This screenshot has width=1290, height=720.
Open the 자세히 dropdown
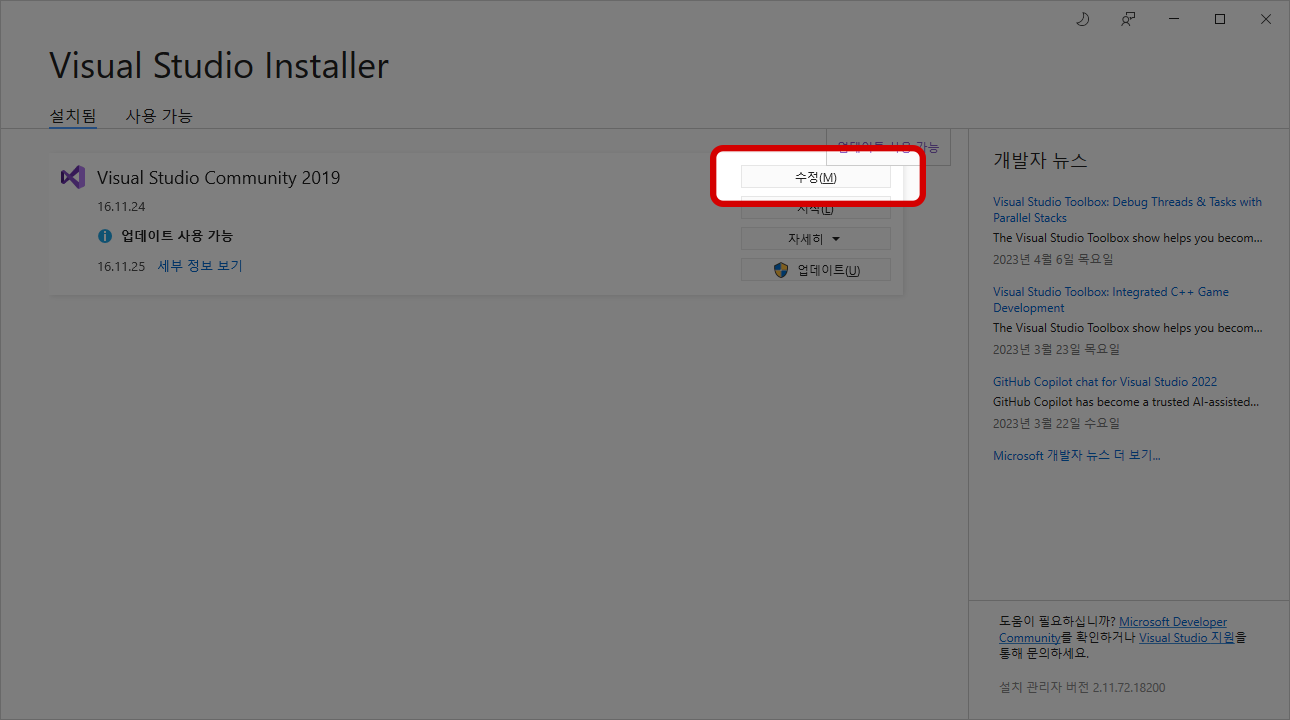tap(815, 239)
